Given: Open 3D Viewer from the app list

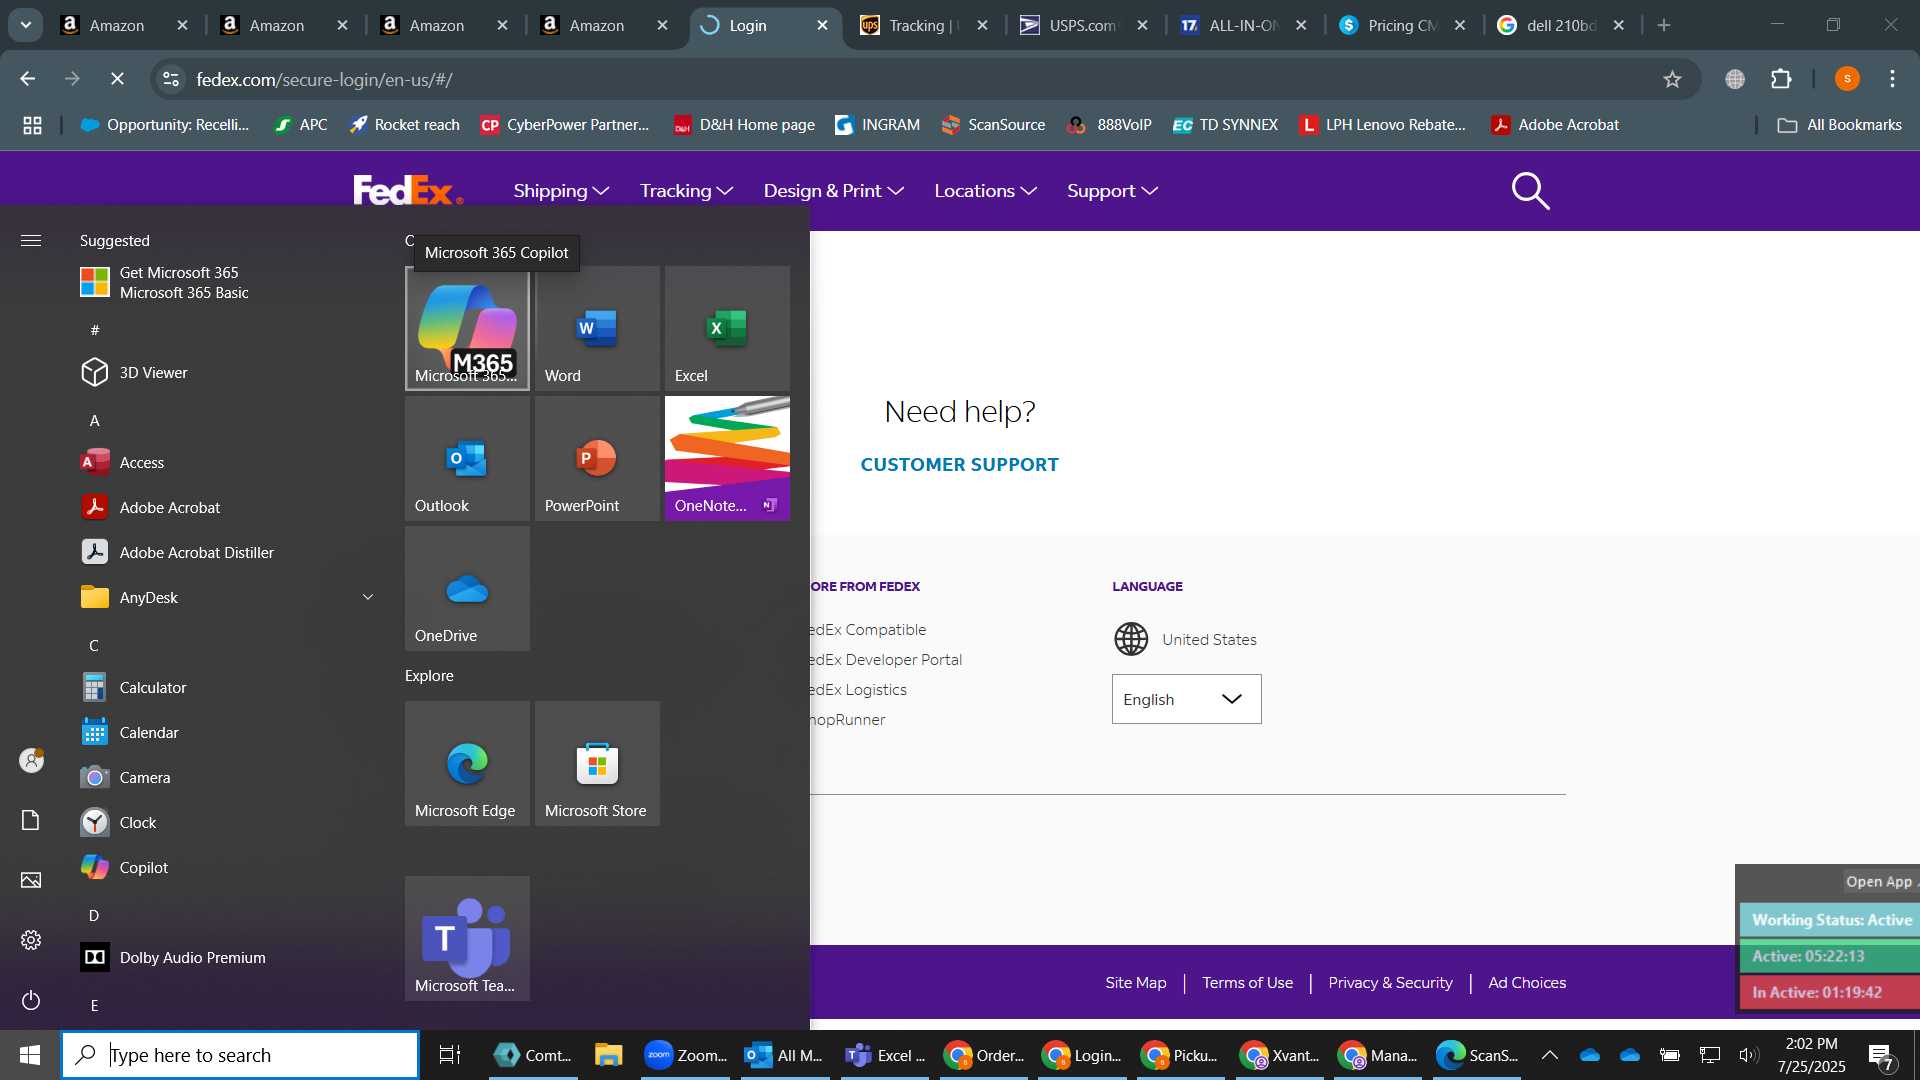Looking at the screenshot, I should tap(230, 372).
